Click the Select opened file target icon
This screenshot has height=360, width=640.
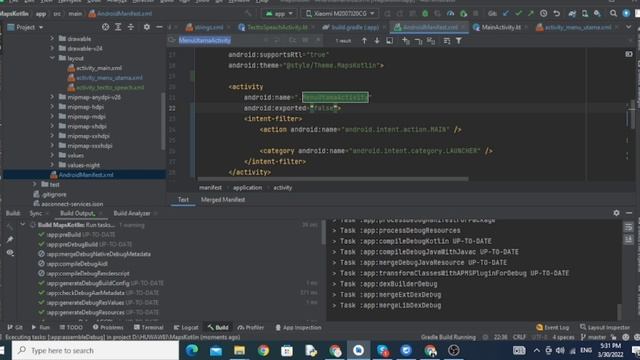pyautogui.click(x=105, y=27)
